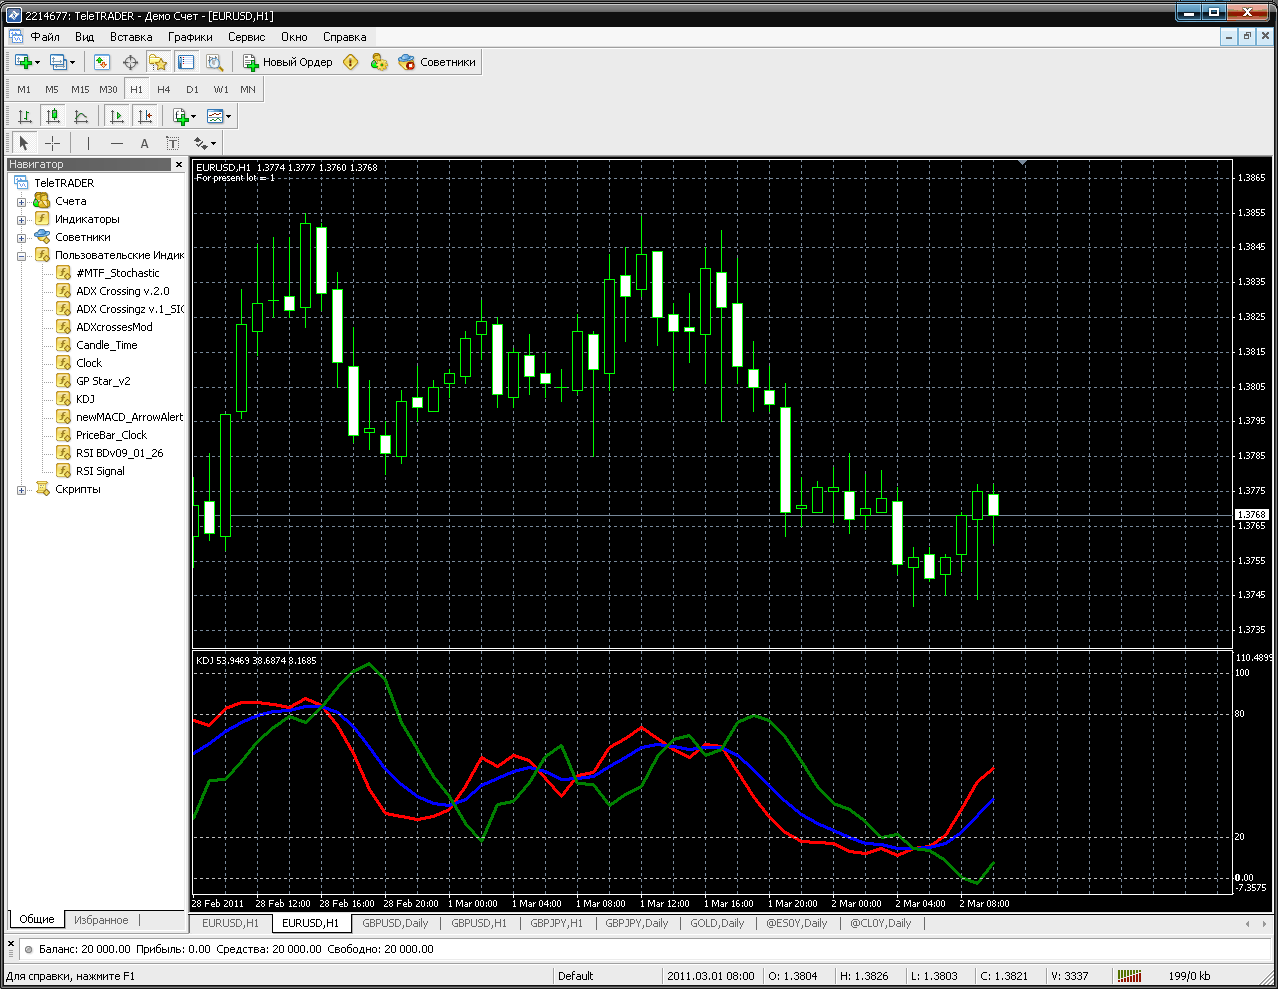Select newMACD_ArrowAlert indicator icon

[x=64, y=417]
